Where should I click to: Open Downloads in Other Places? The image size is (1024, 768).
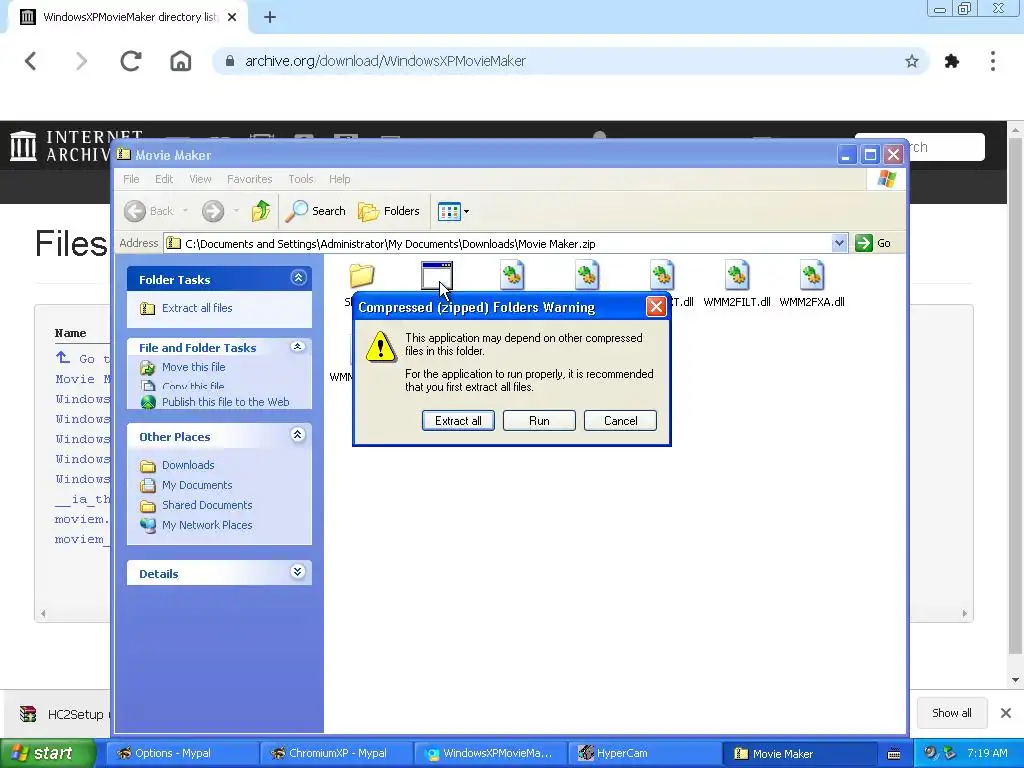pos(187,465)
